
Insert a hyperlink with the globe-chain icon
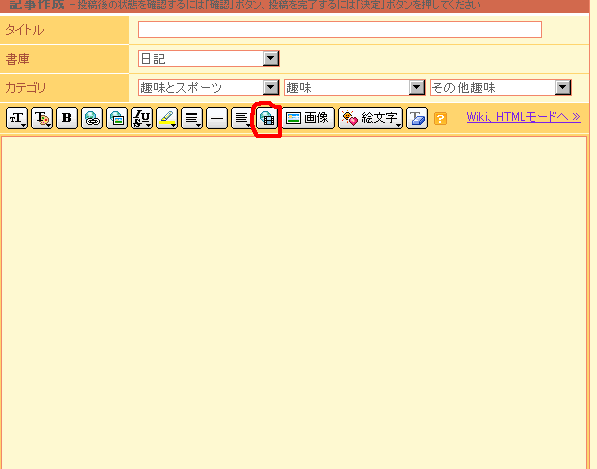pos(92,118)
